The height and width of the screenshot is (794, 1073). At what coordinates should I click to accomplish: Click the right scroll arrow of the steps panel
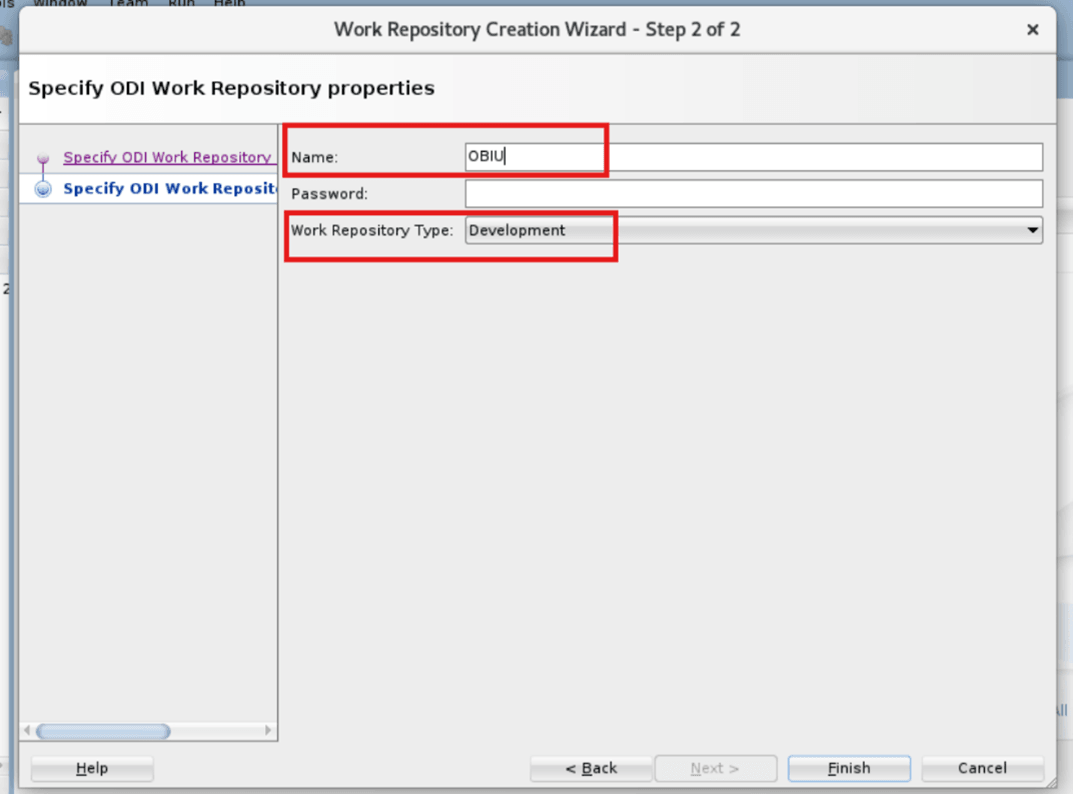[x=268, y=732]
